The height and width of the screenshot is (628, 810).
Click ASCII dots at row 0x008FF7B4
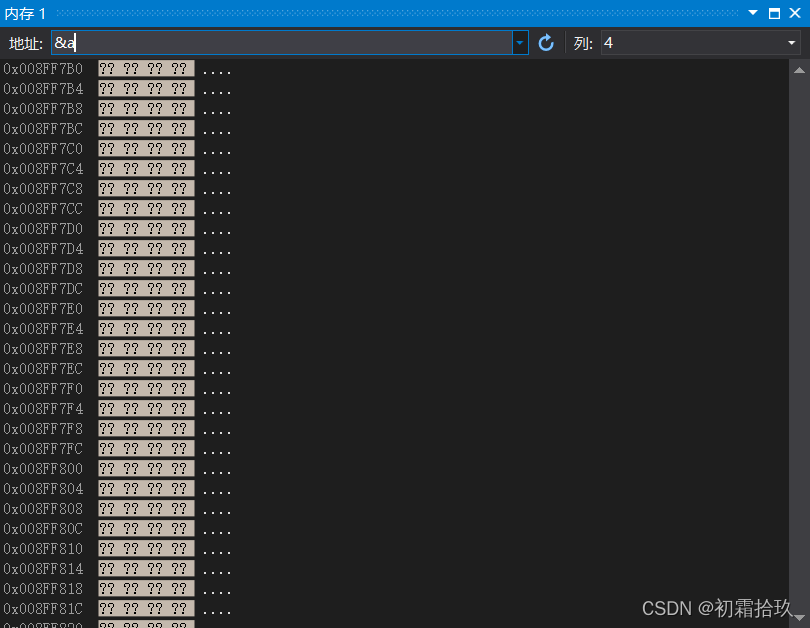217,93
